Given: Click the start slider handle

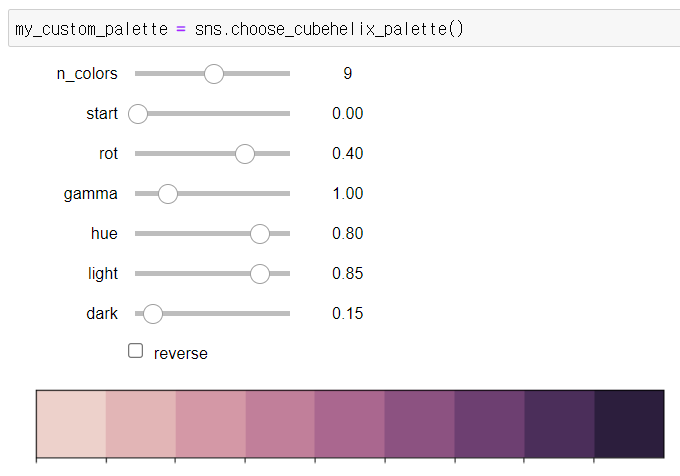Looking at the screenshot, I should click(x=138, y=114).
